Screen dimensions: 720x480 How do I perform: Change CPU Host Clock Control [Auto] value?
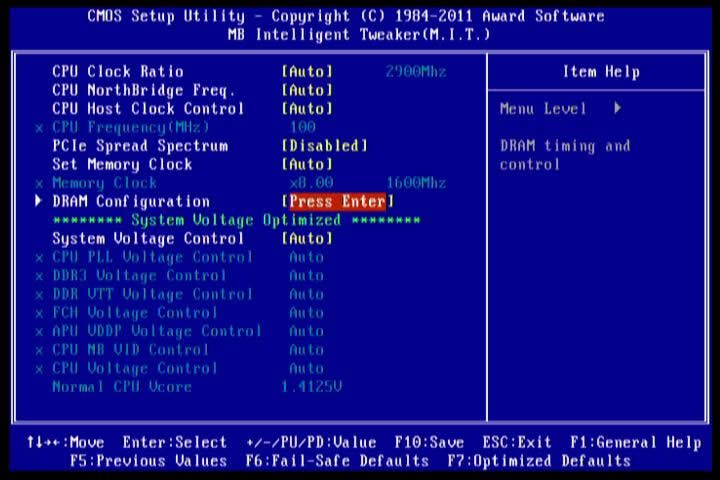coord(307,109)
